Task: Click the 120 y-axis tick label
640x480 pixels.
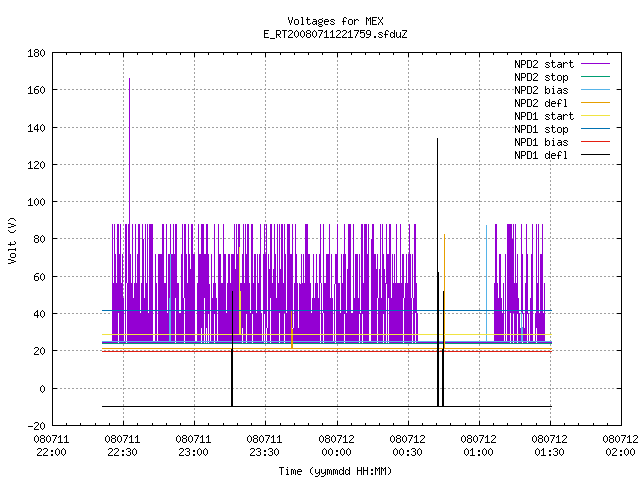Action: coord(36,165)
